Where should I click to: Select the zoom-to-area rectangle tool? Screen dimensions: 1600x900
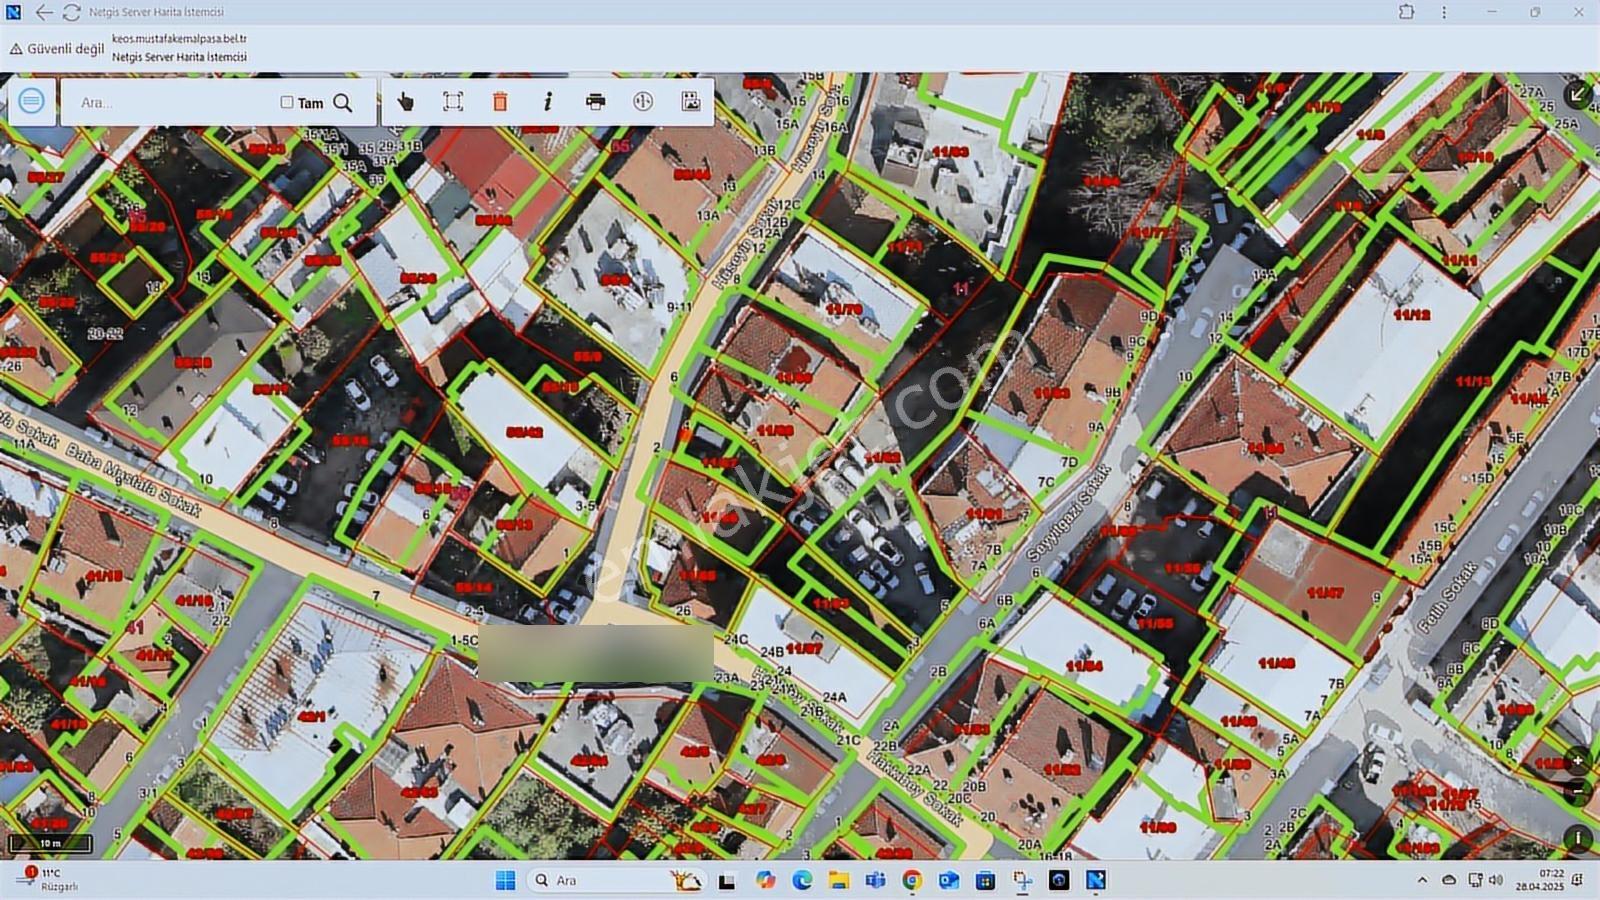point(453,101)
